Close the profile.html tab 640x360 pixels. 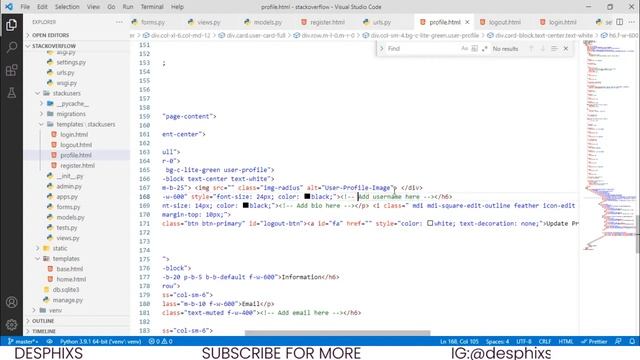point(467,22)
